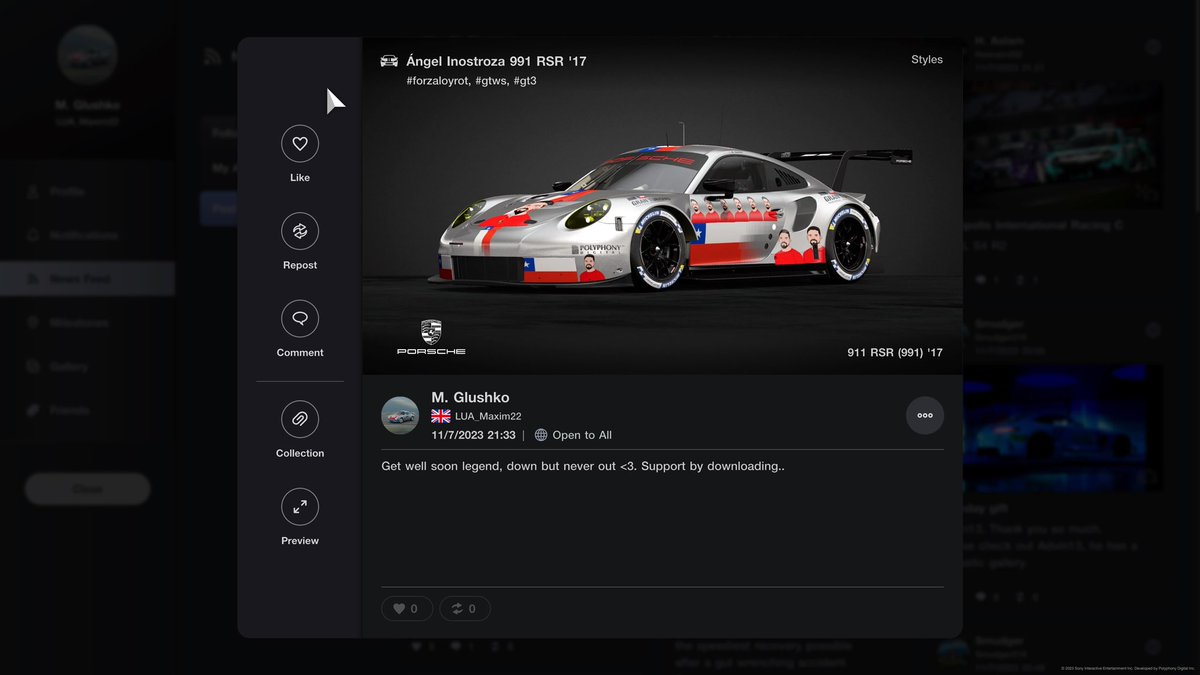The height and width of the screenshot is (675, 1200).
Task: Click the LUA_Maxim22 username
Action: (488, 416)
